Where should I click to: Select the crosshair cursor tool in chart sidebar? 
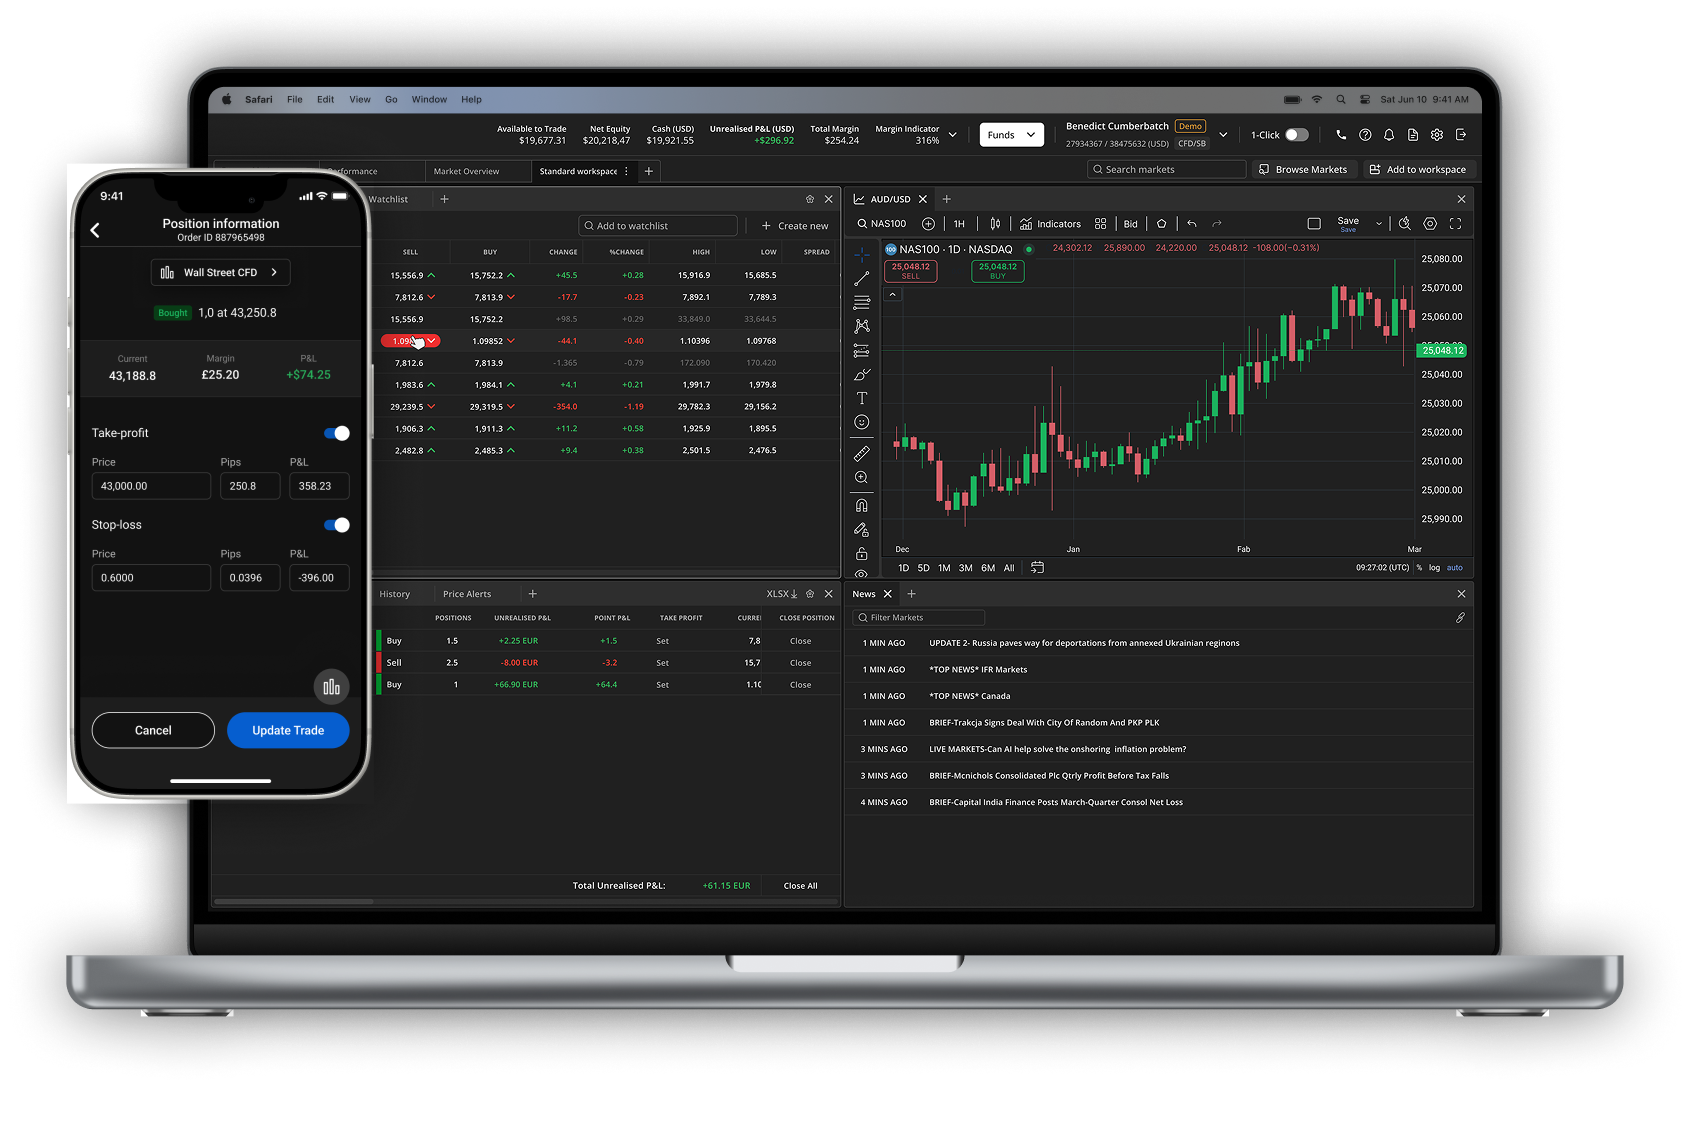(x=861, y=254)
